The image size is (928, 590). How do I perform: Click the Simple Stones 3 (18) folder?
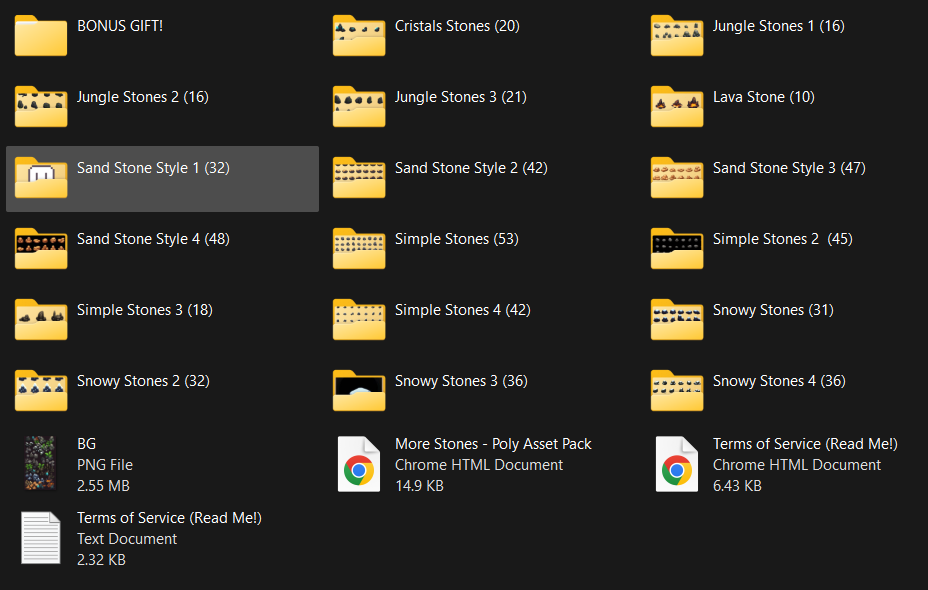pos(113,320)
